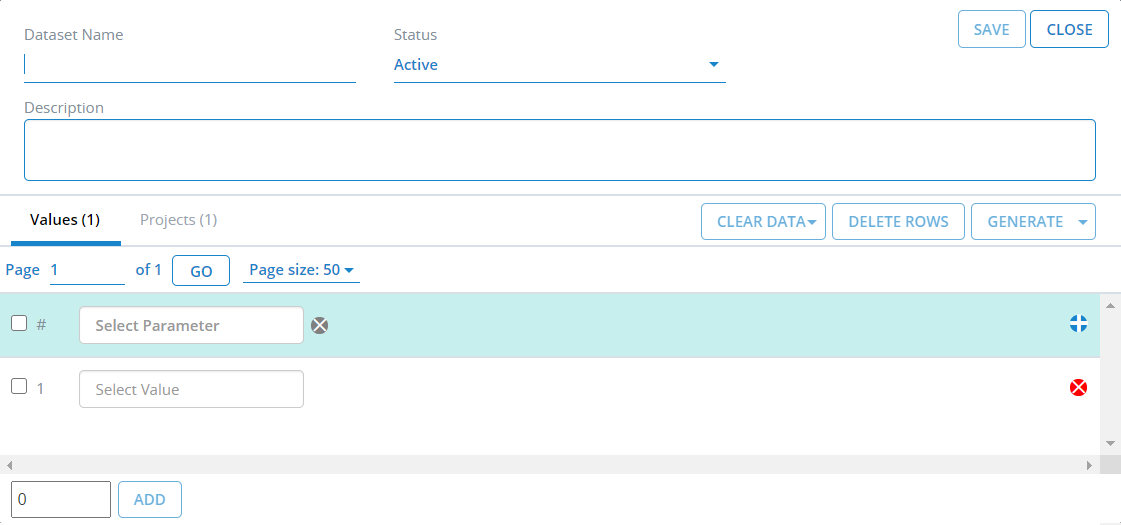Click the Go page button
1121x525 pixels.
(x=201, y=271)
